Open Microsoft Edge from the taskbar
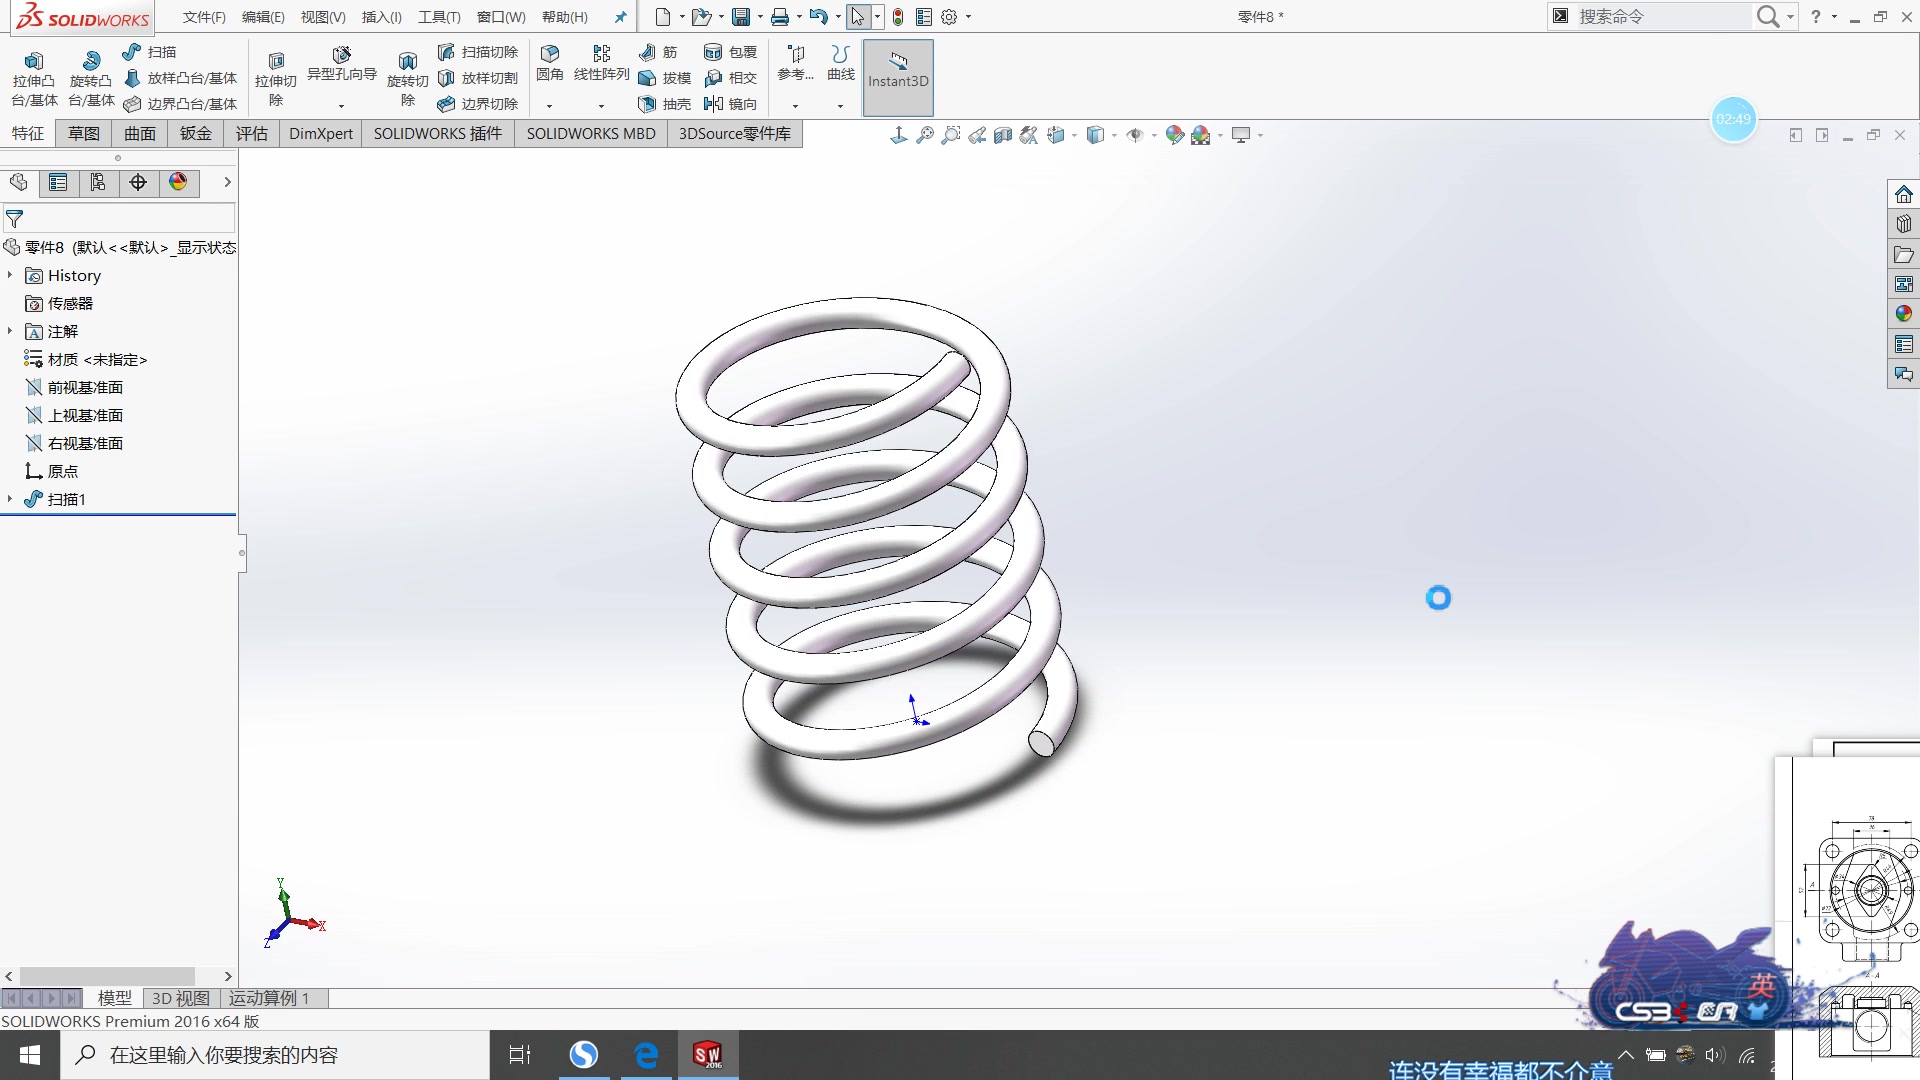This screenshot has height=1080, width=1920. 647,1055
